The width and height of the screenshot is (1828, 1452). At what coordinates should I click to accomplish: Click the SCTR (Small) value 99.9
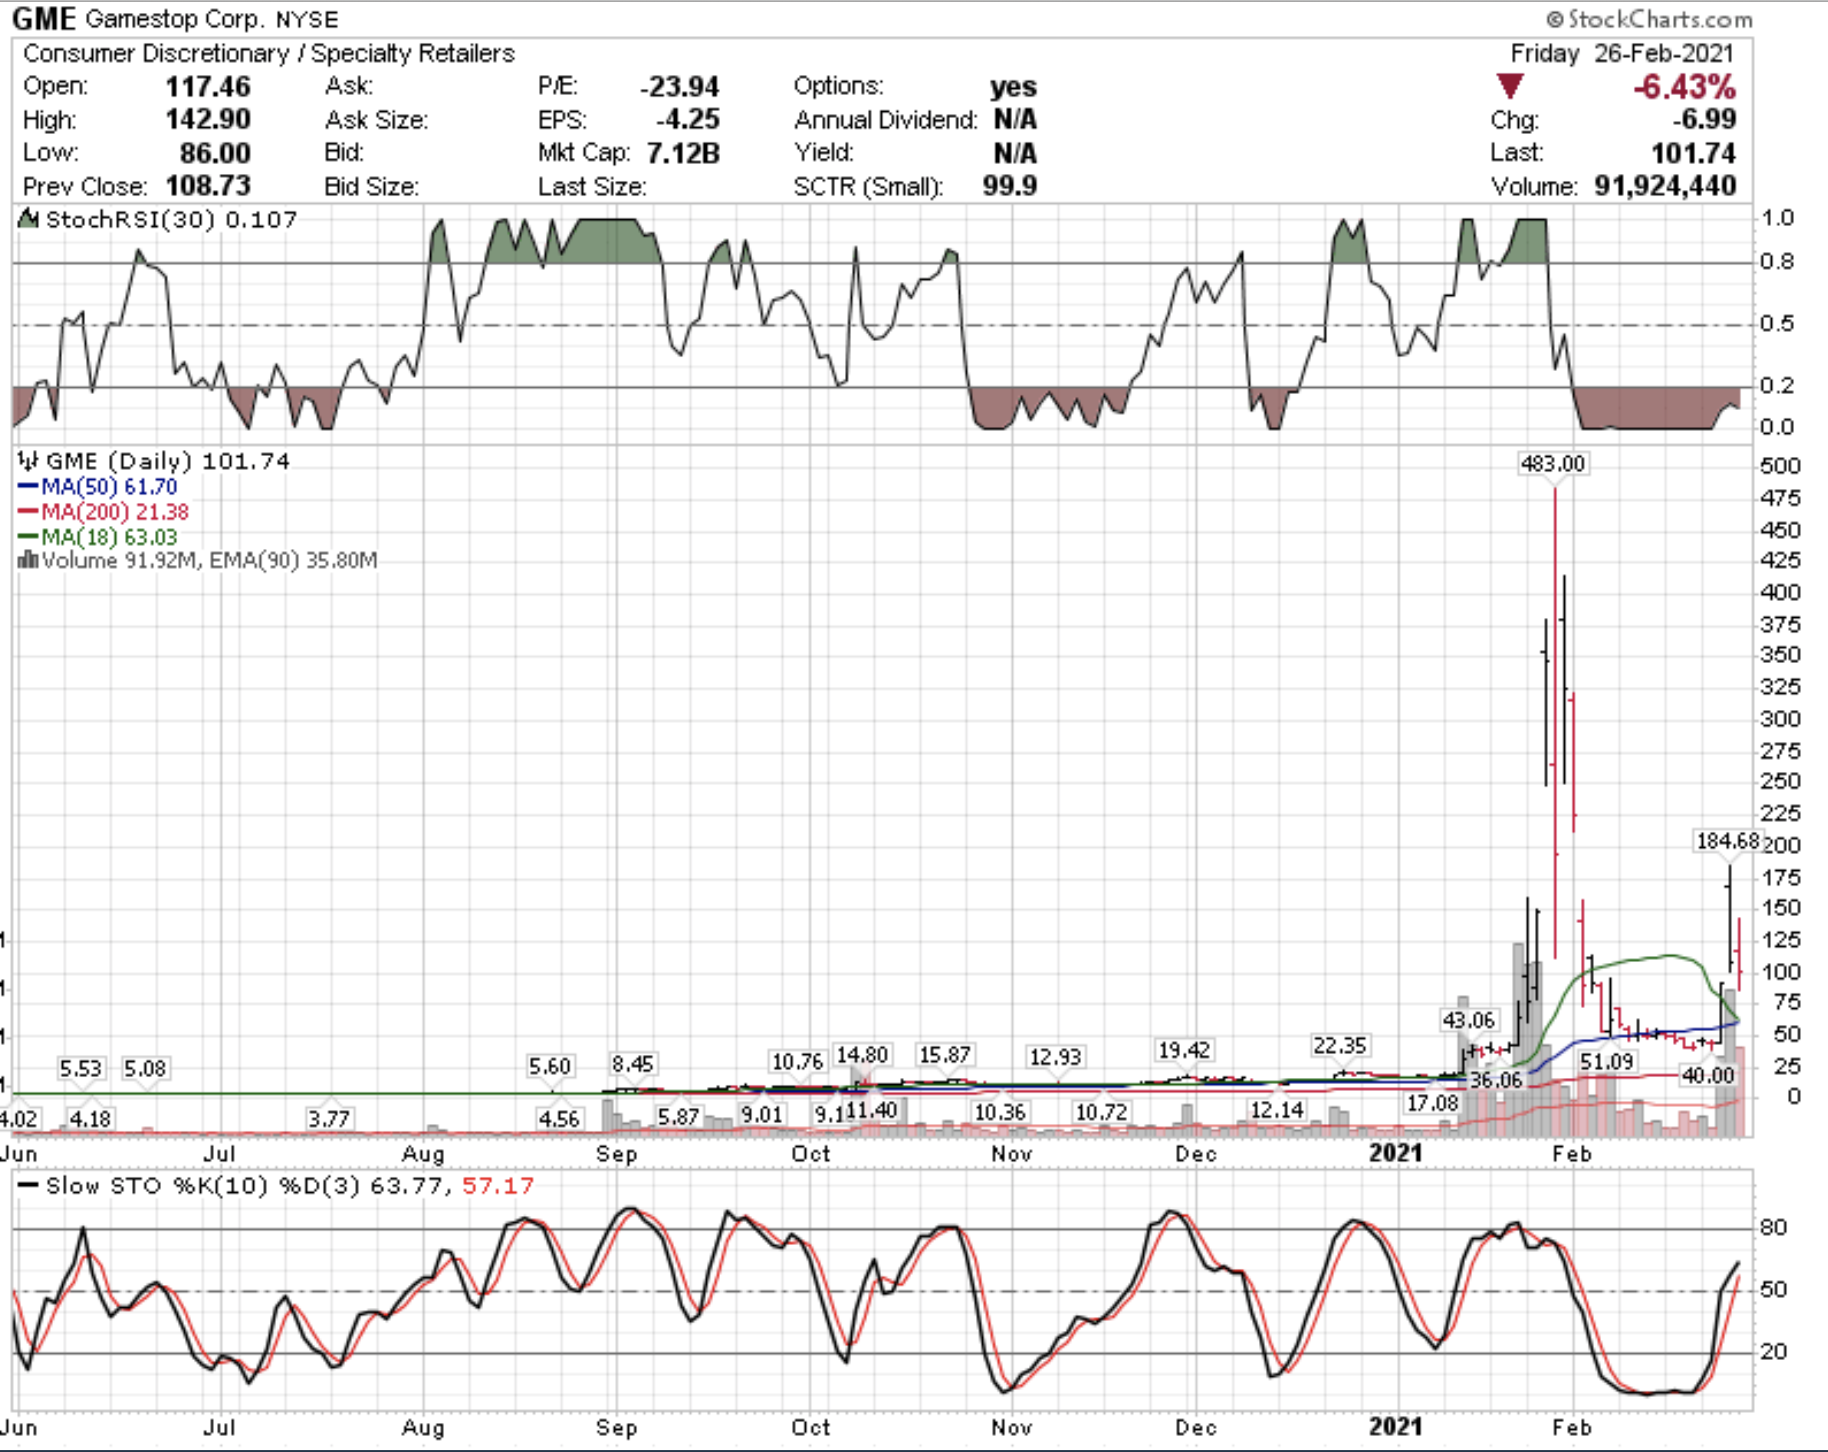tap(1009, 186)
